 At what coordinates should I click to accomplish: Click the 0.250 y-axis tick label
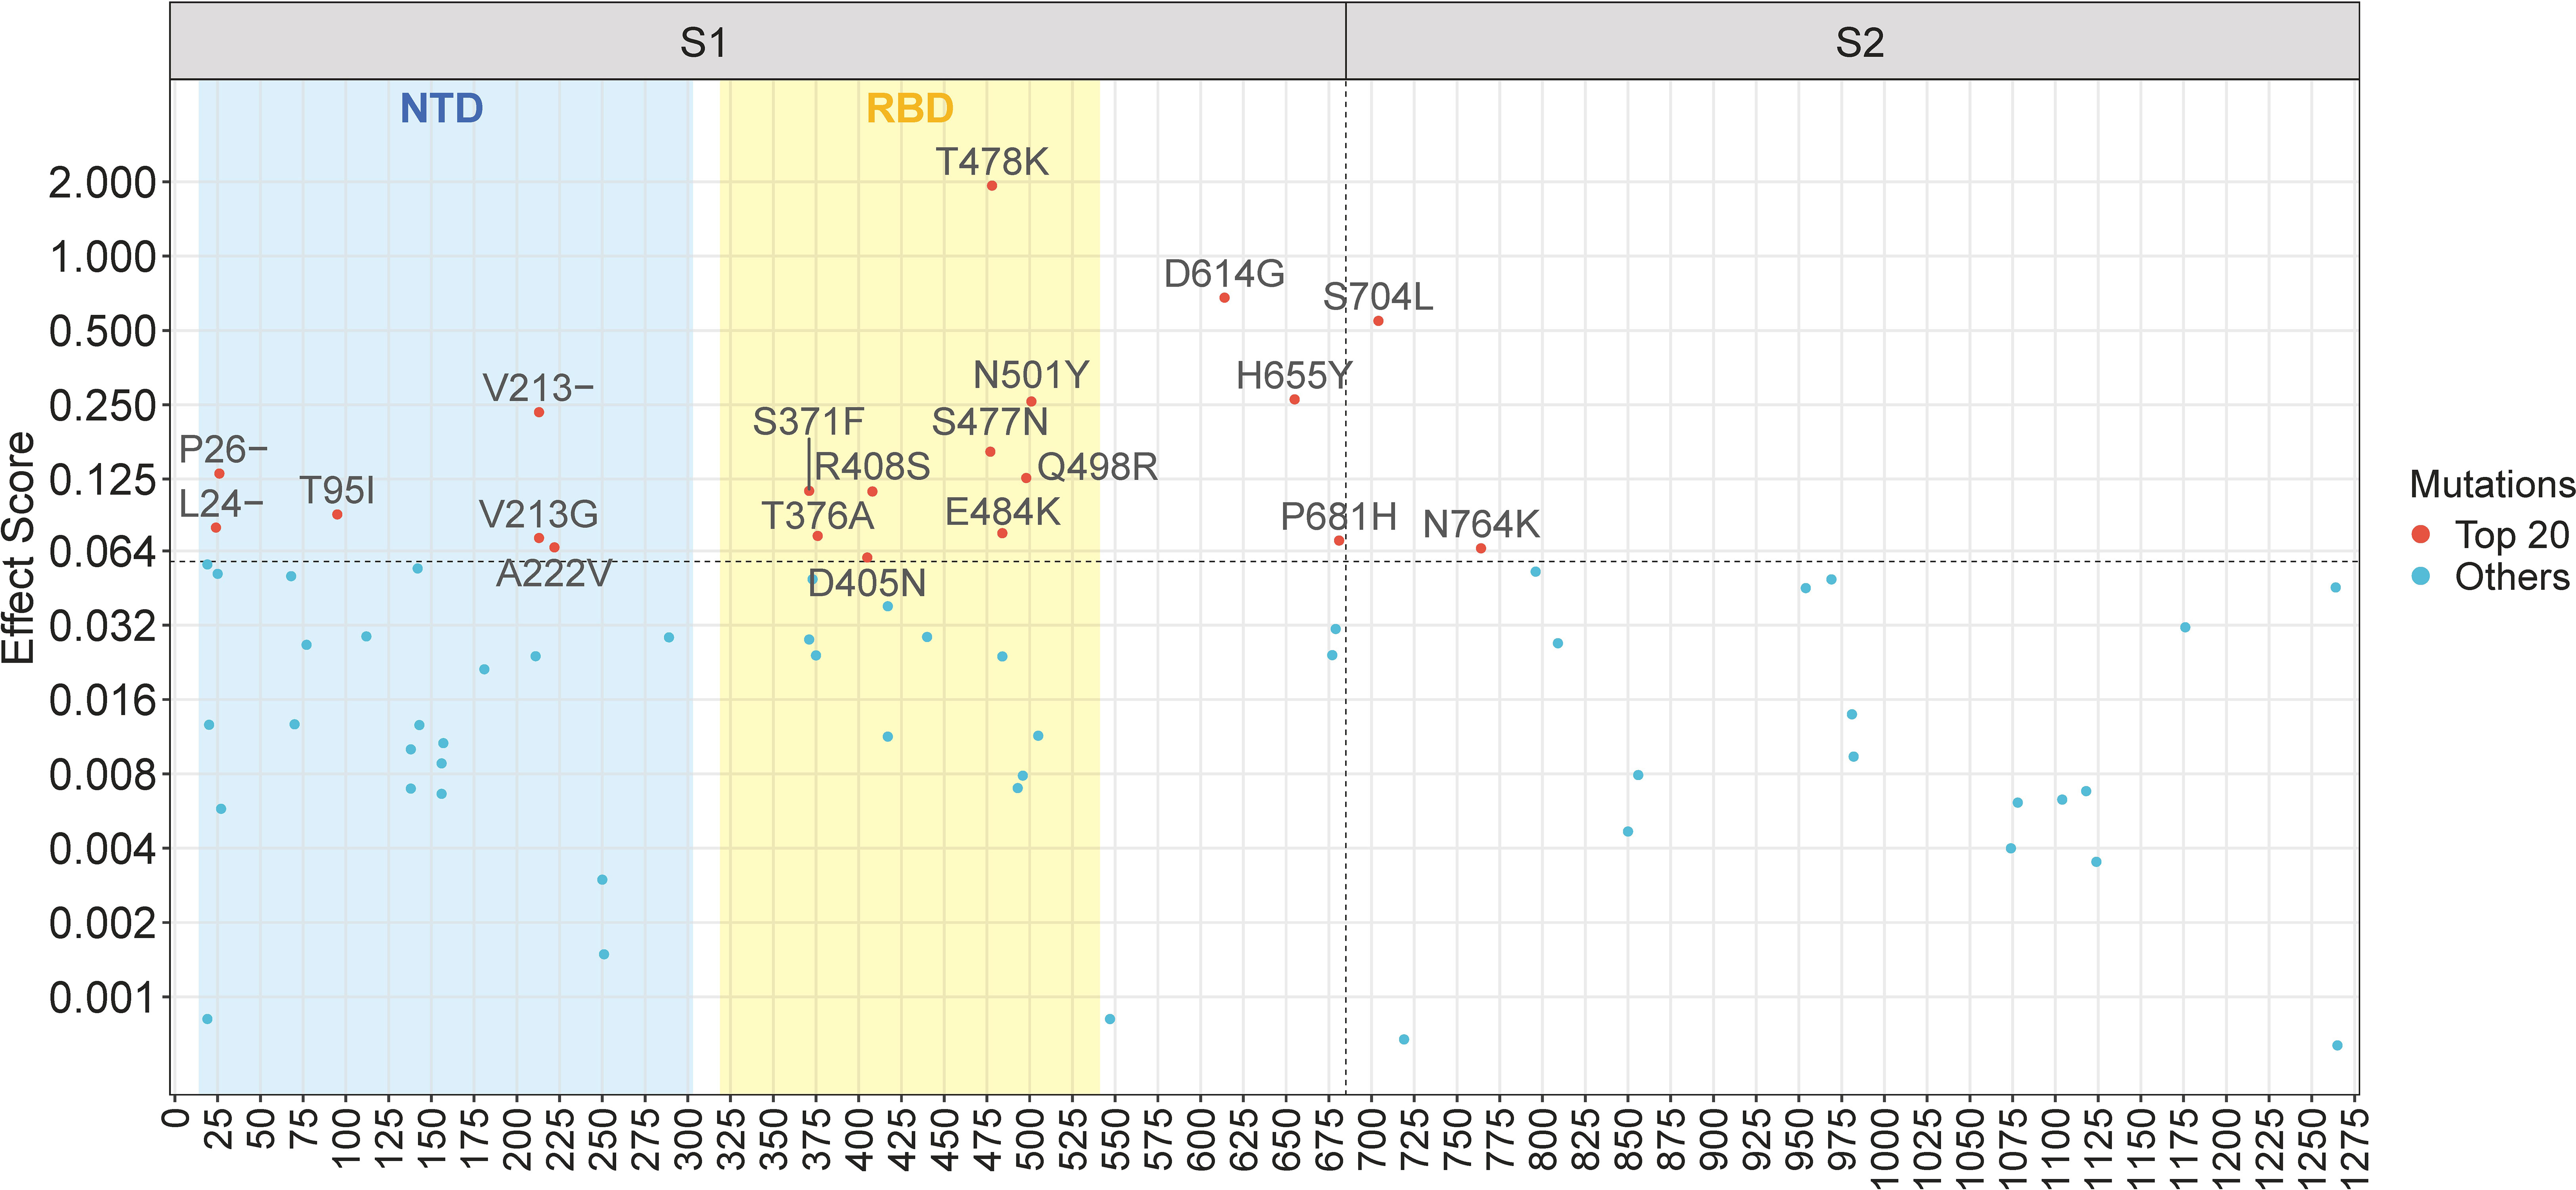click(x=103, y=405)
